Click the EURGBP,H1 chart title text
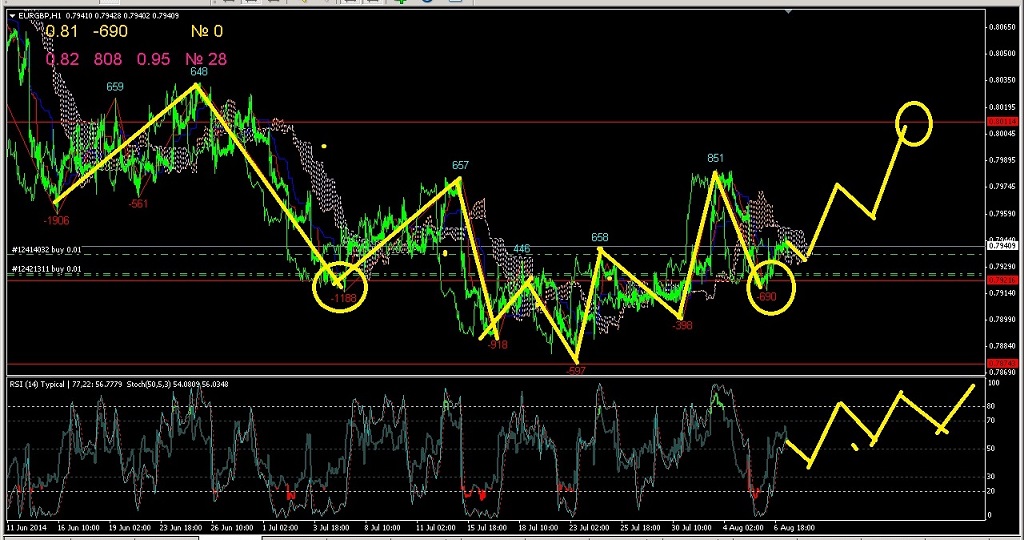This screenshot has width=1024, height=540. pos(42,15)
